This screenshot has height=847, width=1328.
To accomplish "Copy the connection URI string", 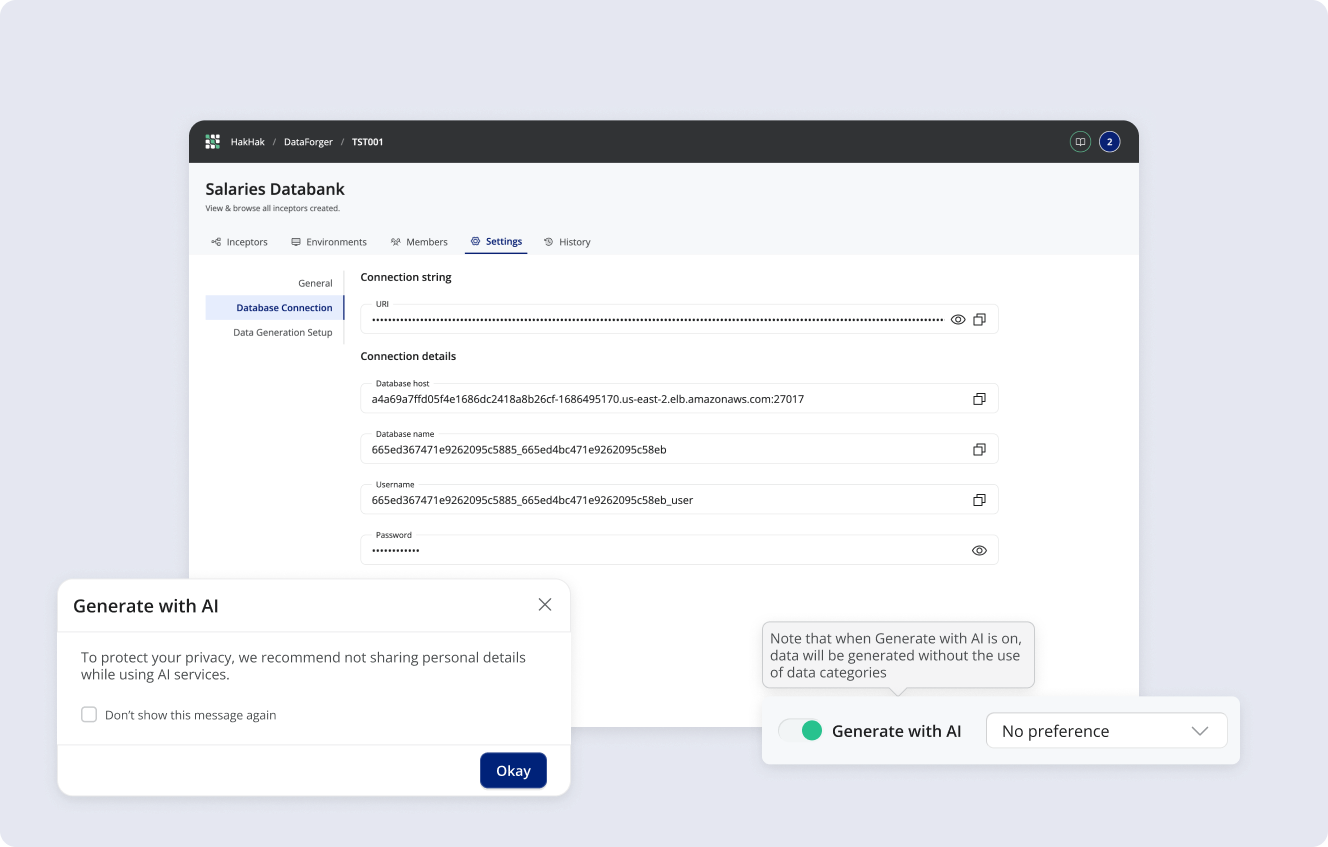I will [979, 320].
